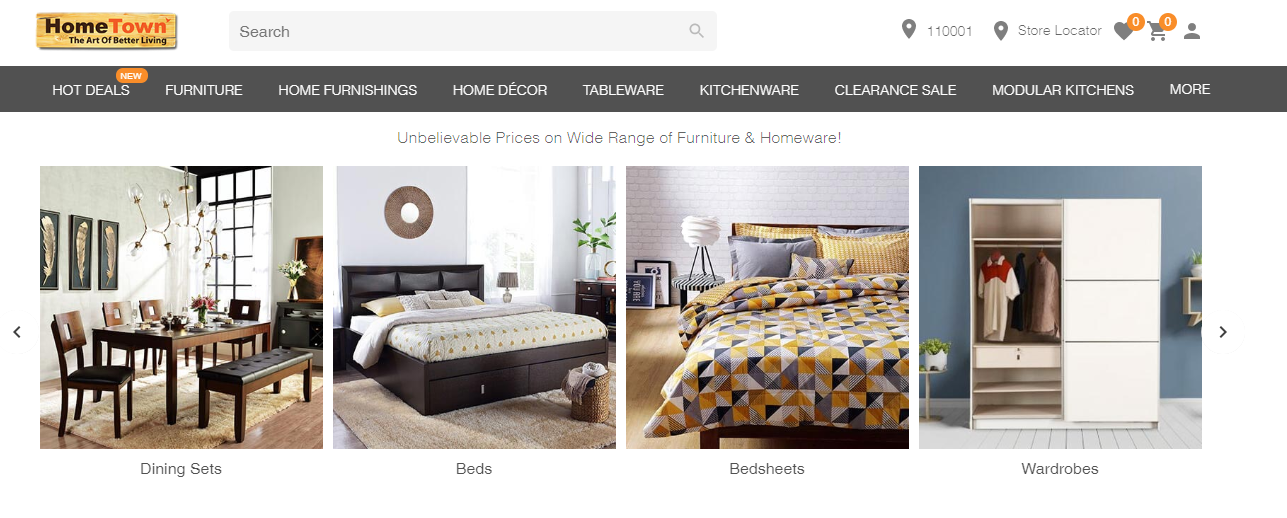Expand the MORE menu
The image size is (1287, 518).
(x=1190, y=89)
